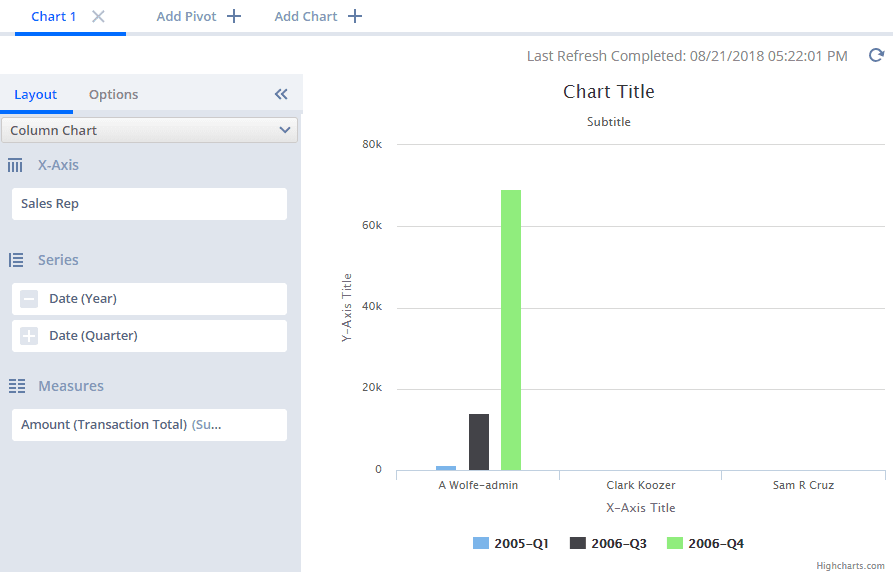Toggle the 2006-Q3 legend series
Screen dimensions: 893x572
608,543
